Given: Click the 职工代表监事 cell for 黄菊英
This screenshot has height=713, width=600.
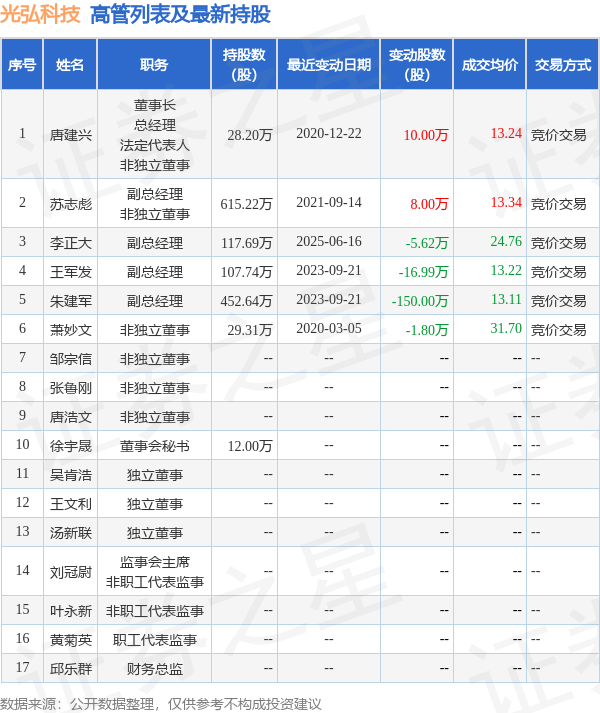Looking at the screenshot, I should (154, 640).
